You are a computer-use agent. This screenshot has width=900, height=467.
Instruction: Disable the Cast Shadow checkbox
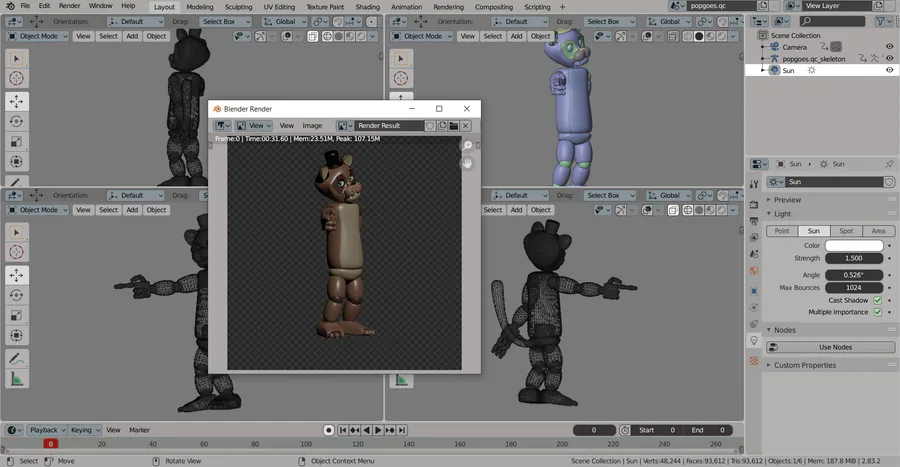[x=878, y=301]
